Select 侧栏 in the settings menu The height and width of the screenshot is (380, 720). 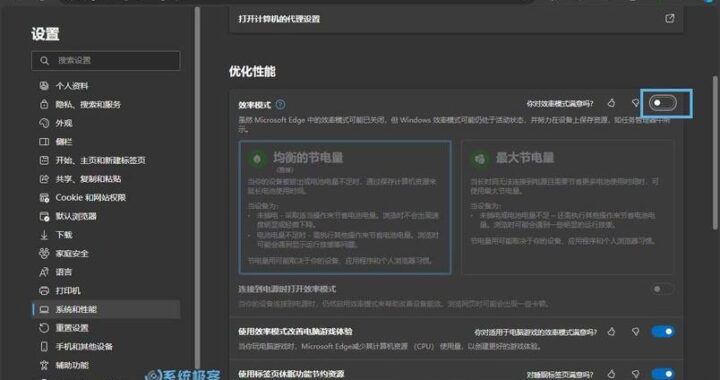[x=106, y=142]
